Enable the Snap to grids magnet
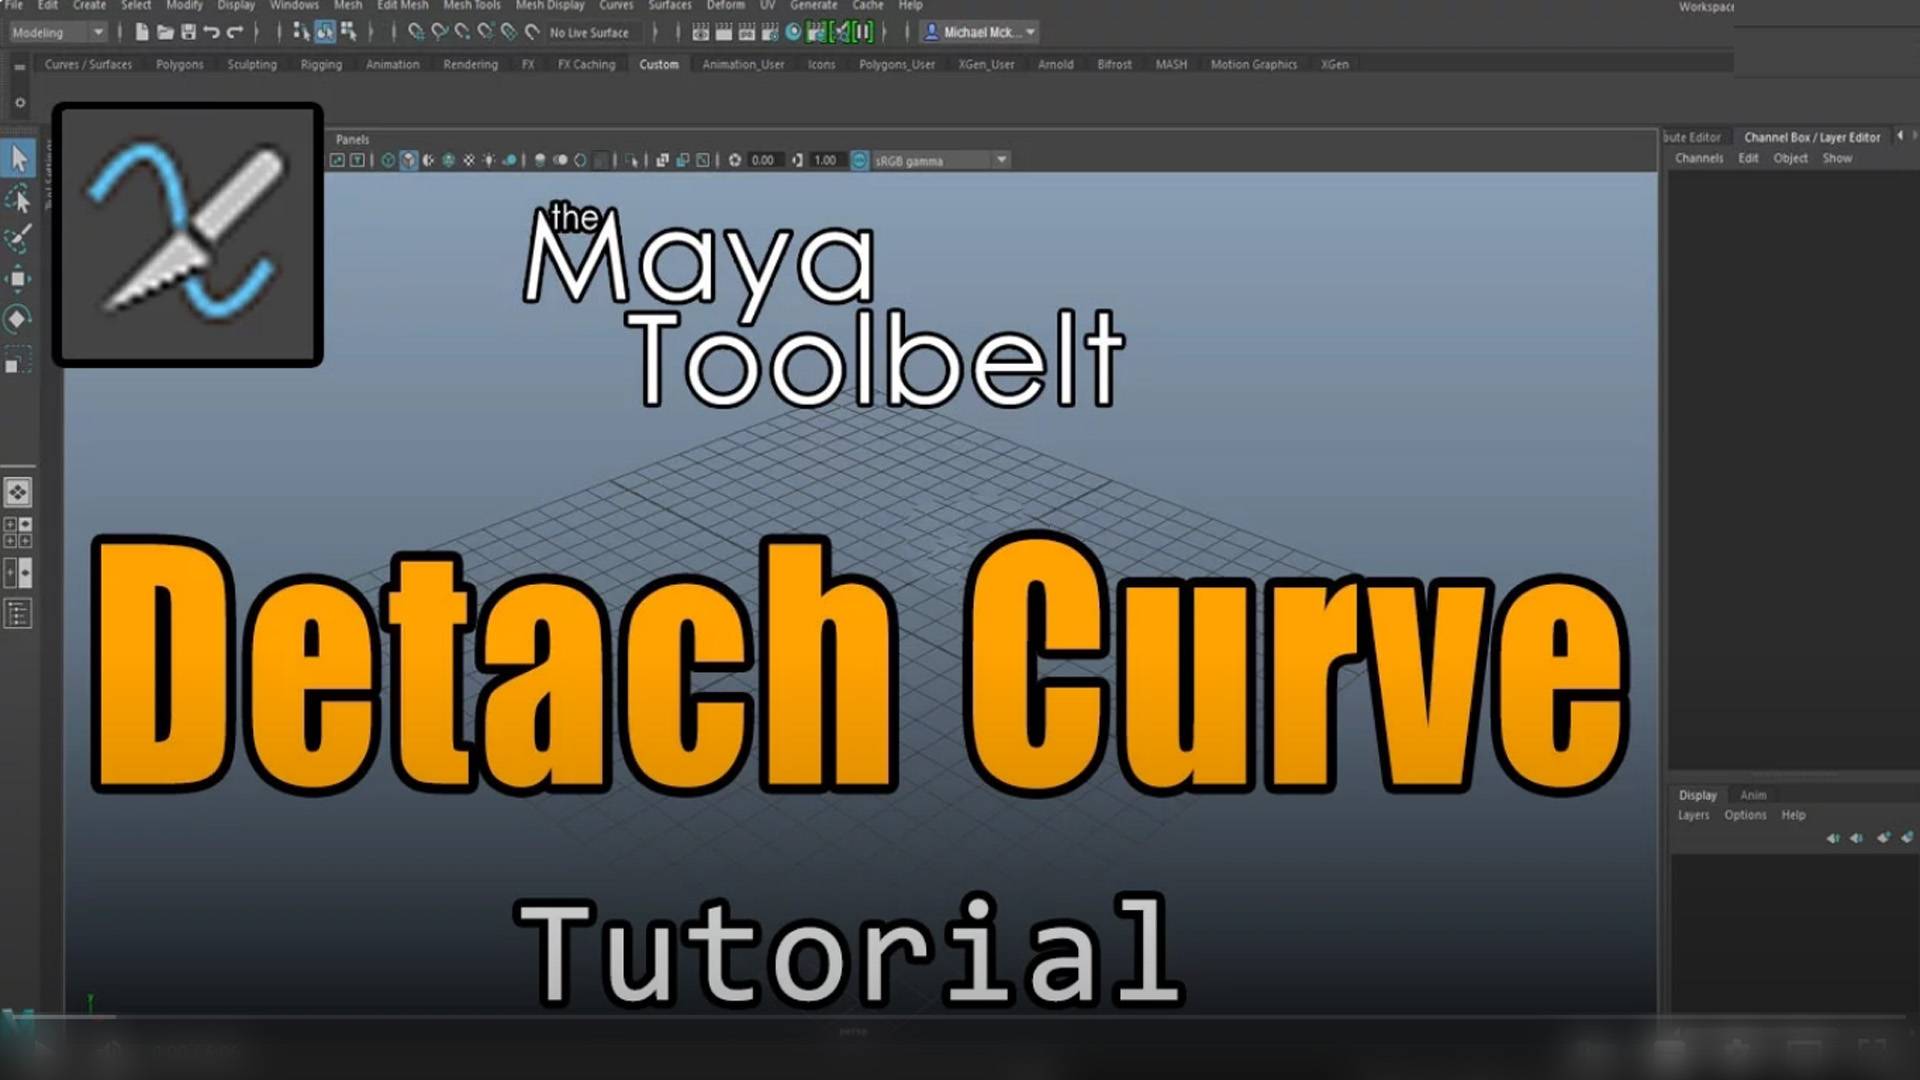The width and height of the screenshot is (1920, 1080). pyautogui.click(x=416, y=32)
